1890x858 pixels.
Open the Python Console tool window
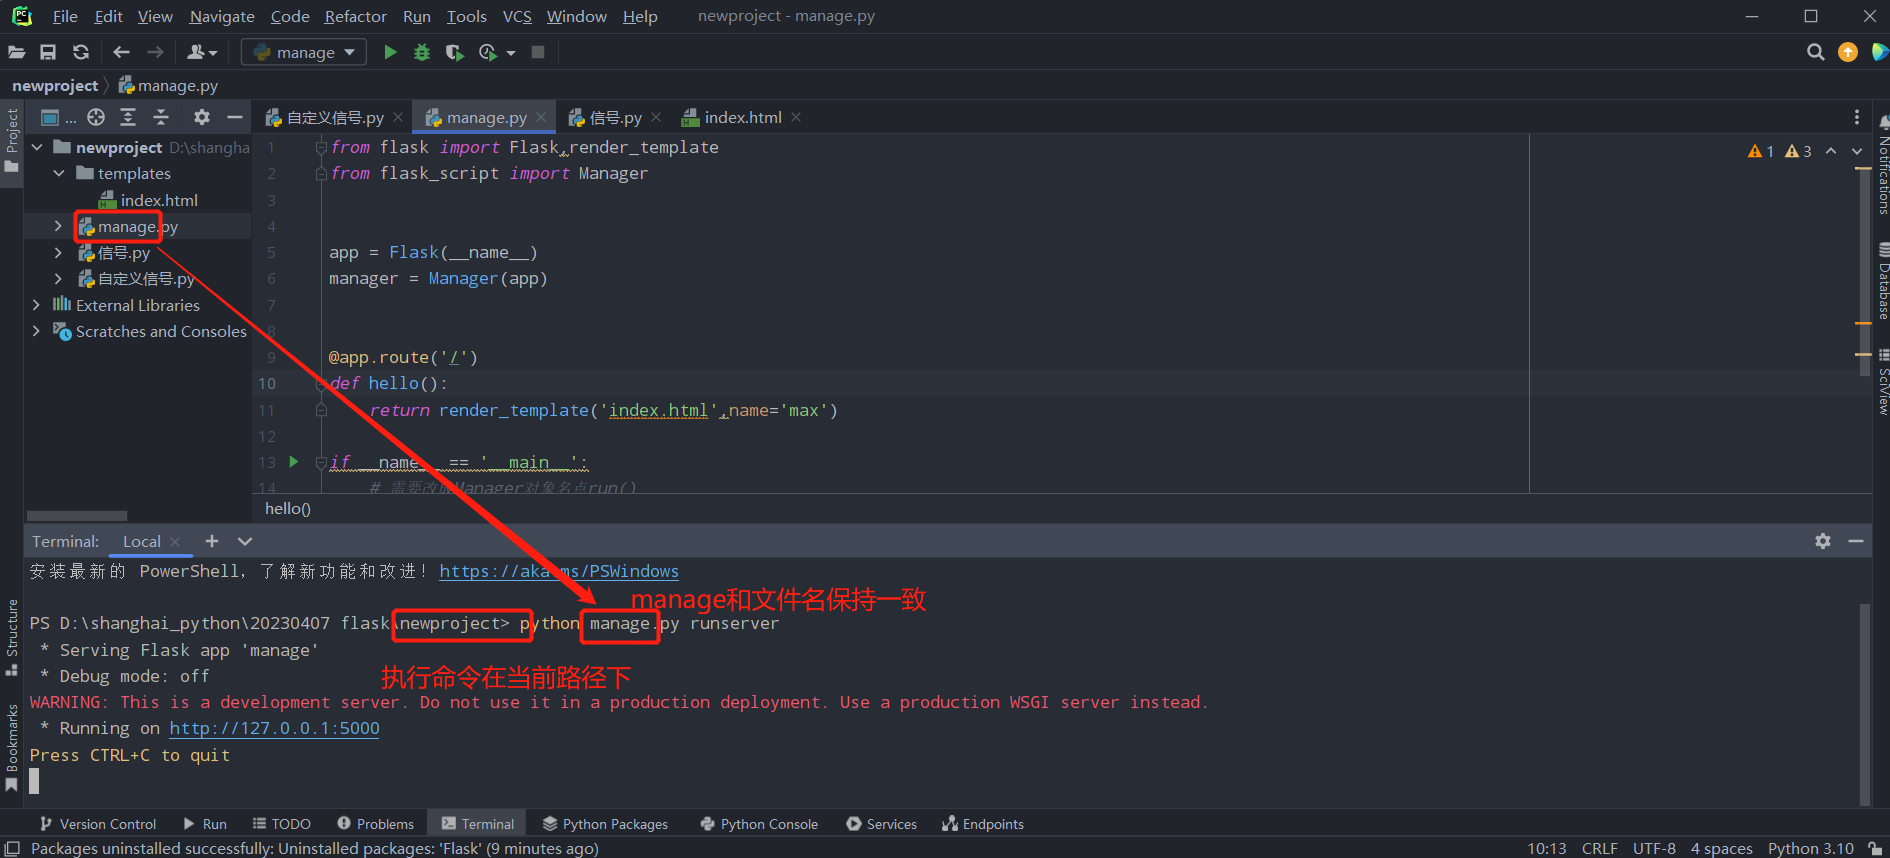click(x=759, y=824)
